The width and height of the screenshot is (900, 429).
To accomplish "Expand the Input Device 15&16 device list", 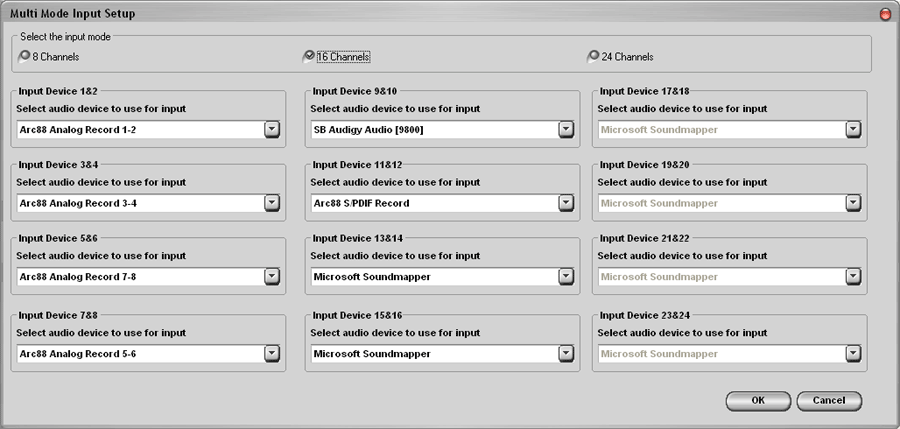I will [x=565, y=352].
